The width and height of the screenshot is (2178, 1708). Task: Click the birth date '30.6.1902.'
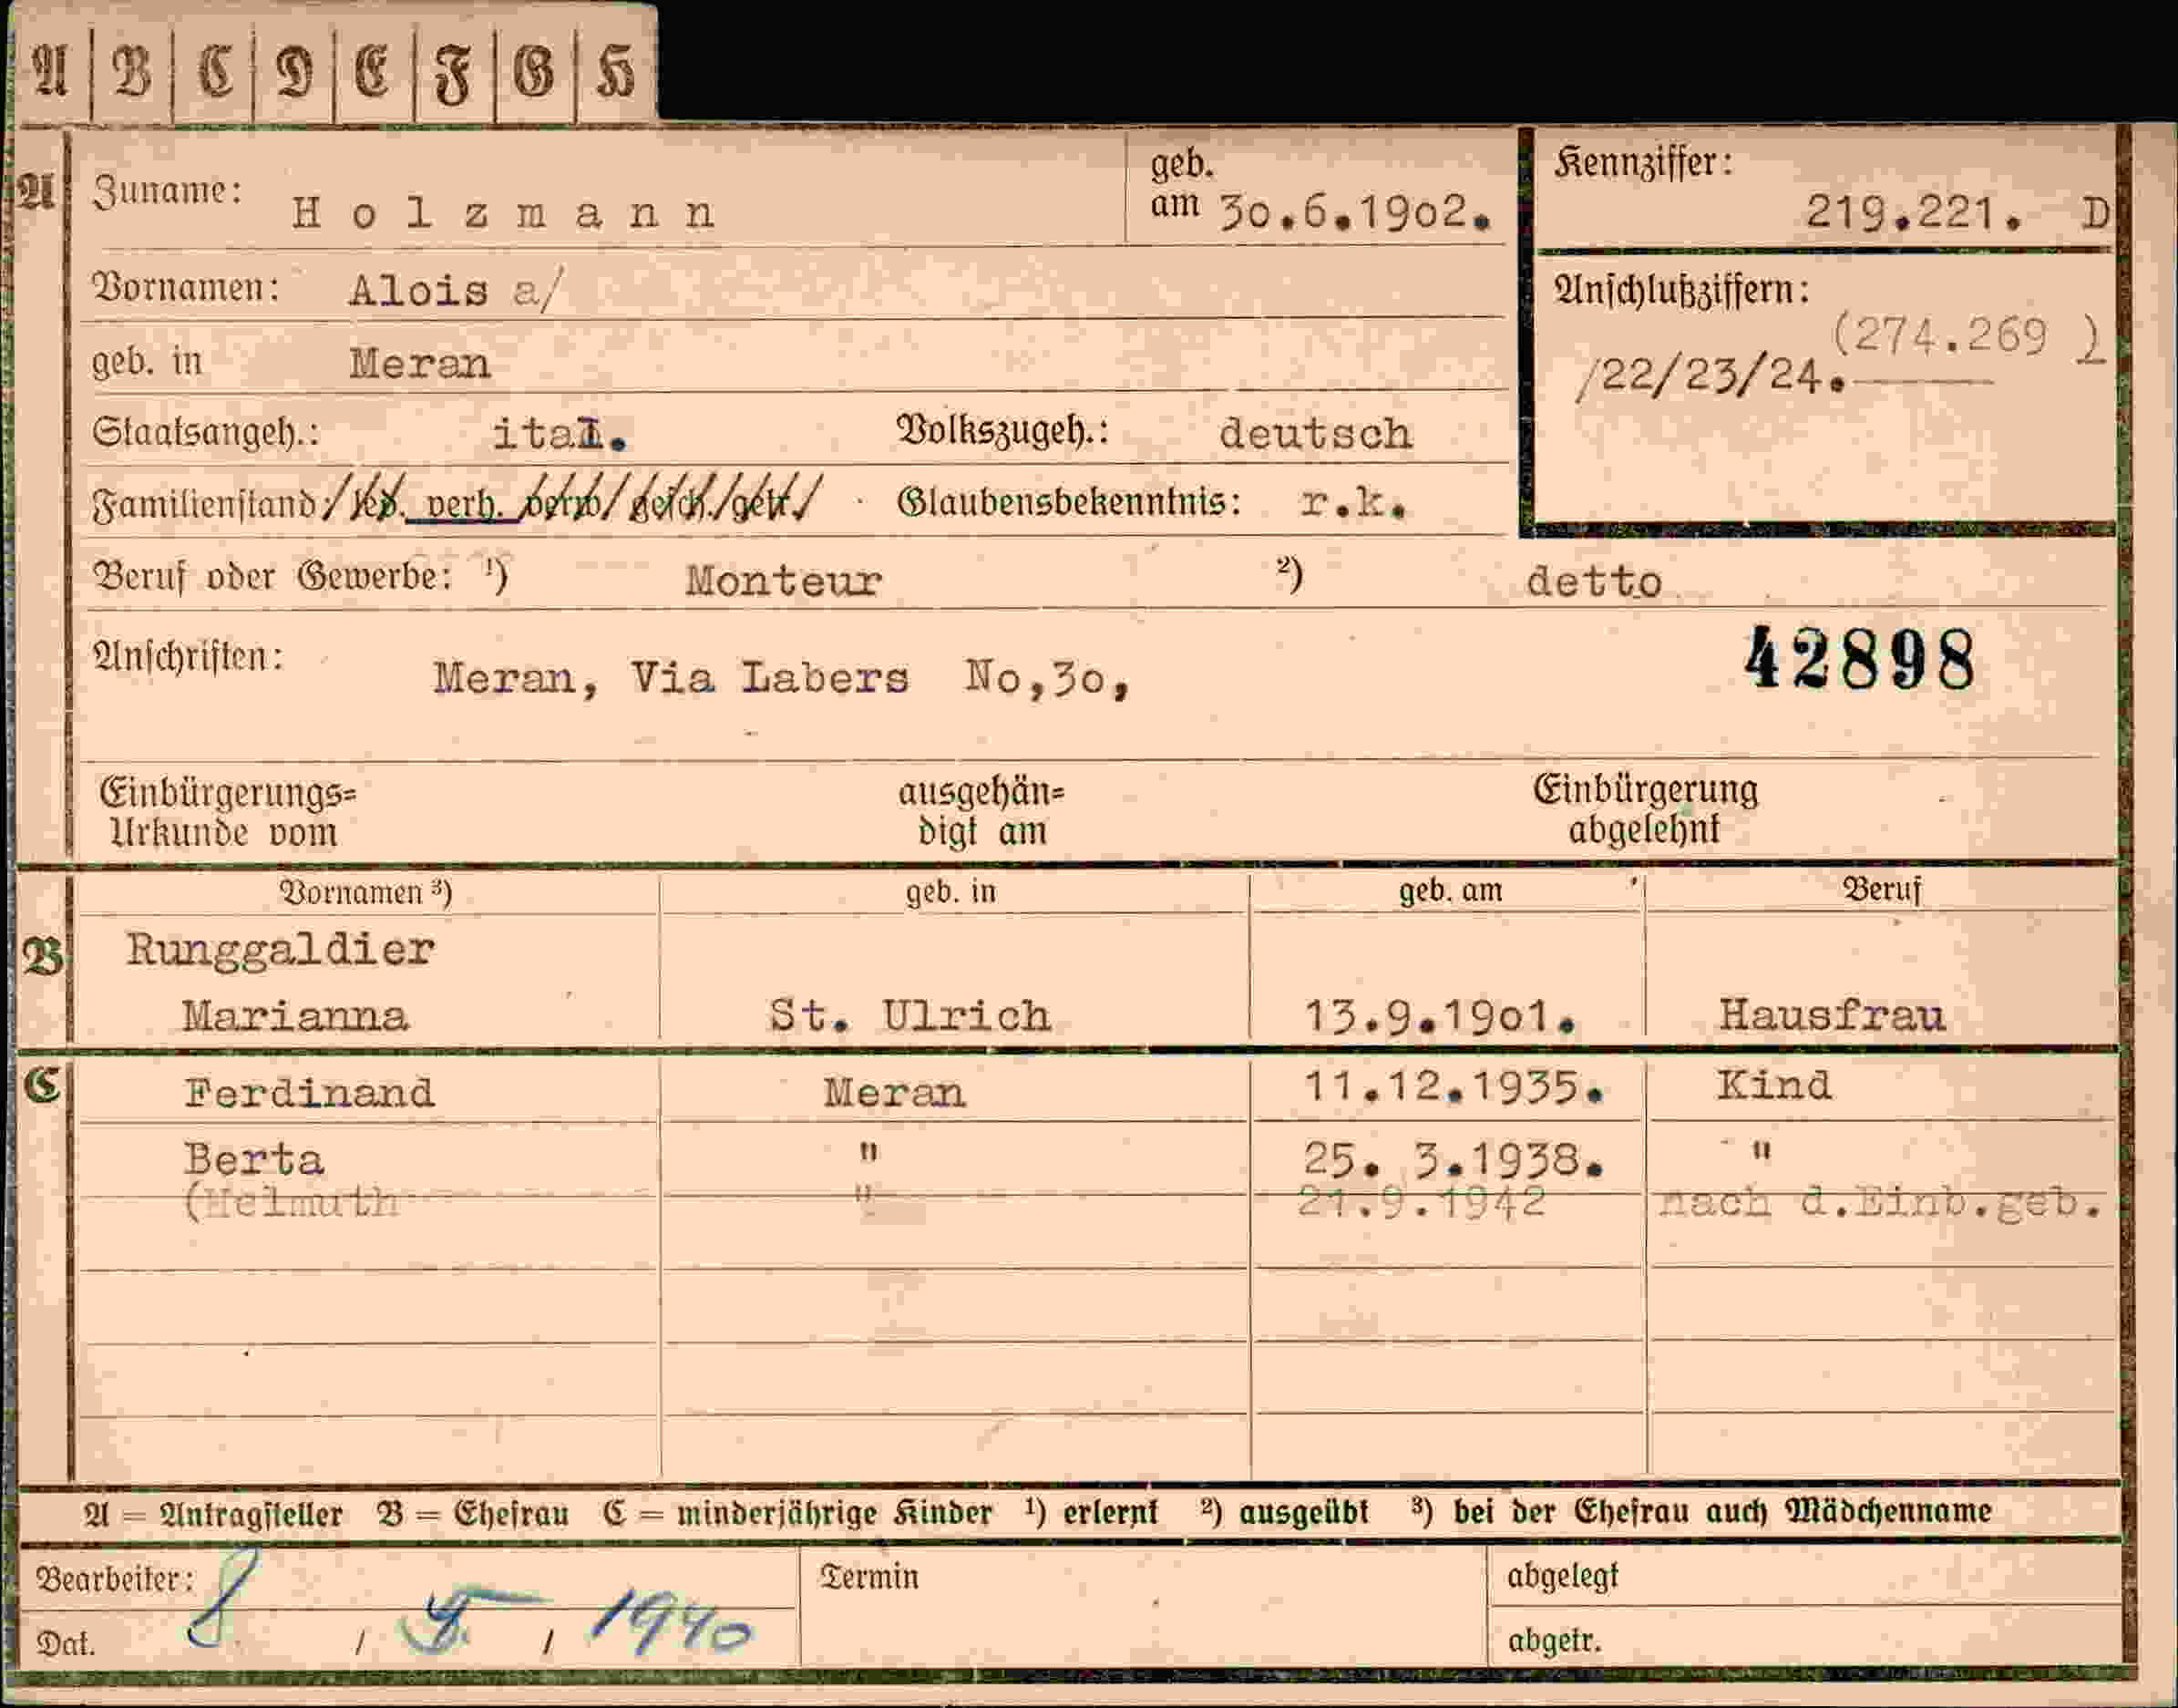coord(1357,212)
